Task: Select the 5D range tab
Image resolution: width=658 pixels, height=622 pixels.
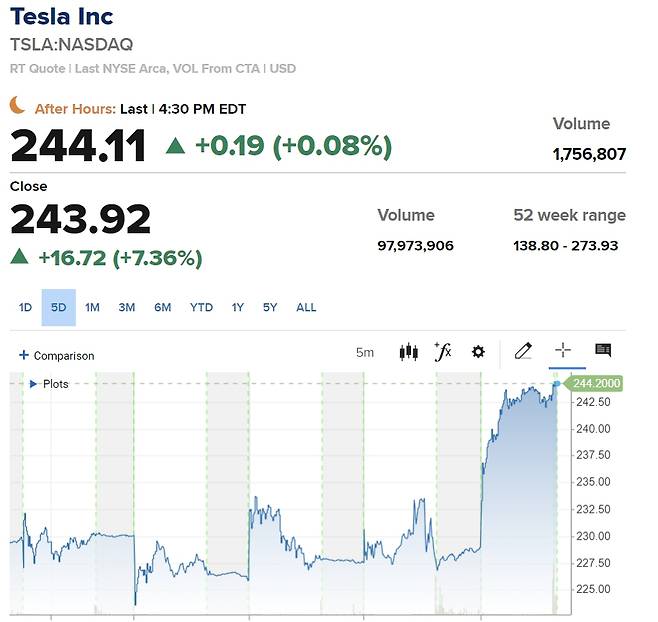Action: pyautogui.click(x=58, y=308)
